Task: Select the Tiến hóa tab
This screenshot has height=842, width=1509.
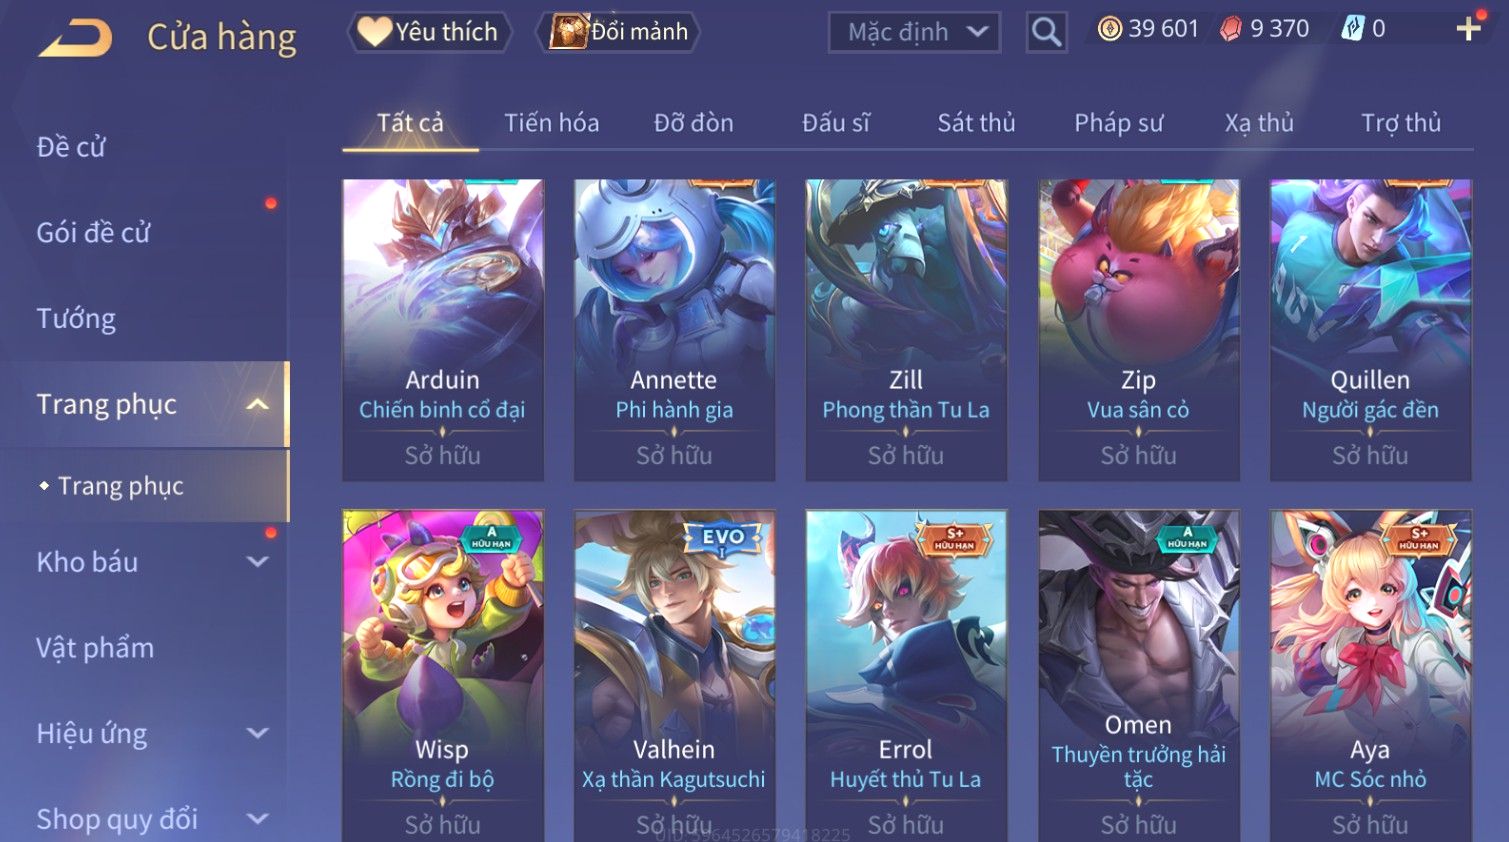Action: coord(551,123)
